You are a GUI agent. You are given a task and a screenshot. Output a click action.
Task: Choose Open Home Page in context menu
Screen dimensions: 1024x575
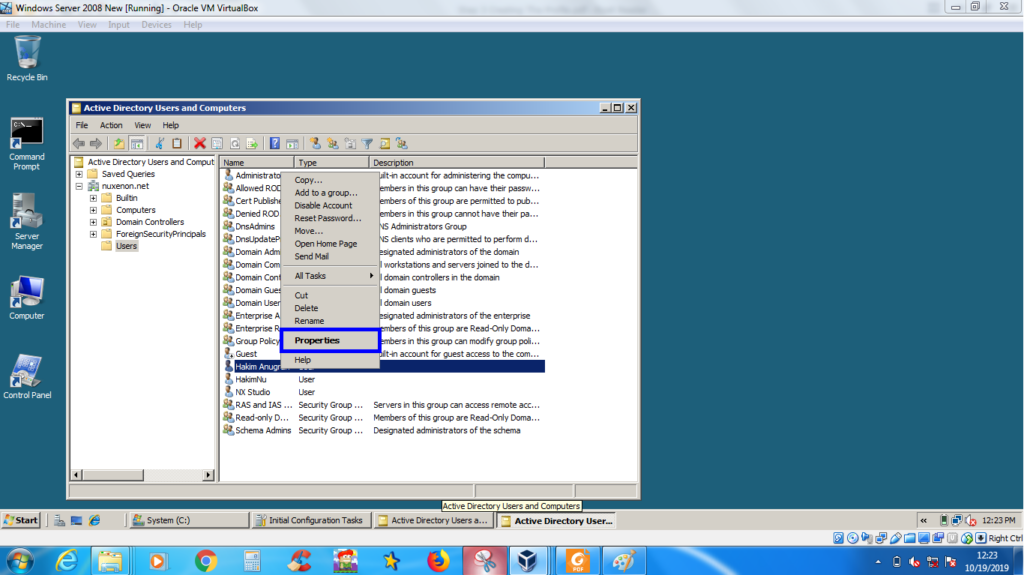[x=330, y=244]
